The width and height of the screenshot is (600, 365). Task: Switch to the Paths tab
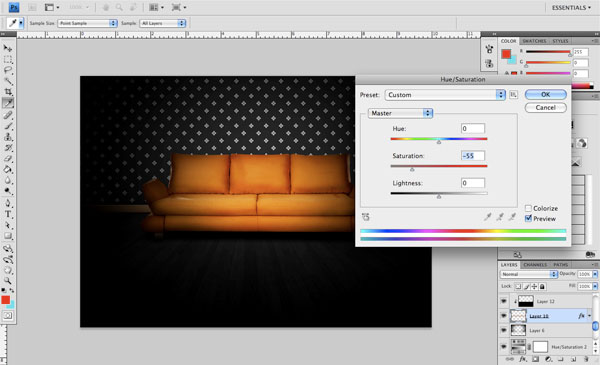561,265
